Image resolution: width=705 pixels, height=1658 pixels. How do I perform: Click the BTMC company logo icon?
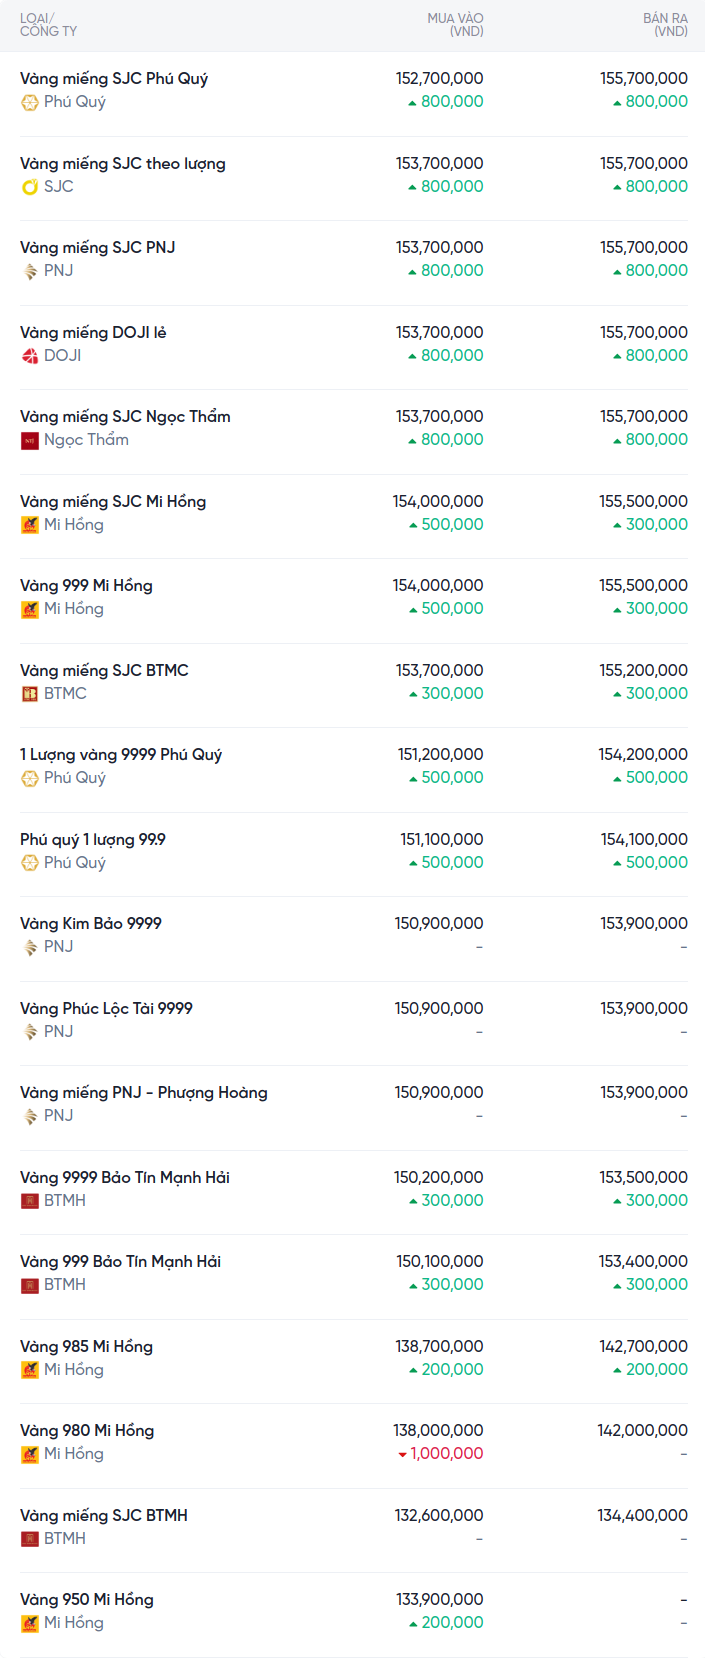click(30, 694)
